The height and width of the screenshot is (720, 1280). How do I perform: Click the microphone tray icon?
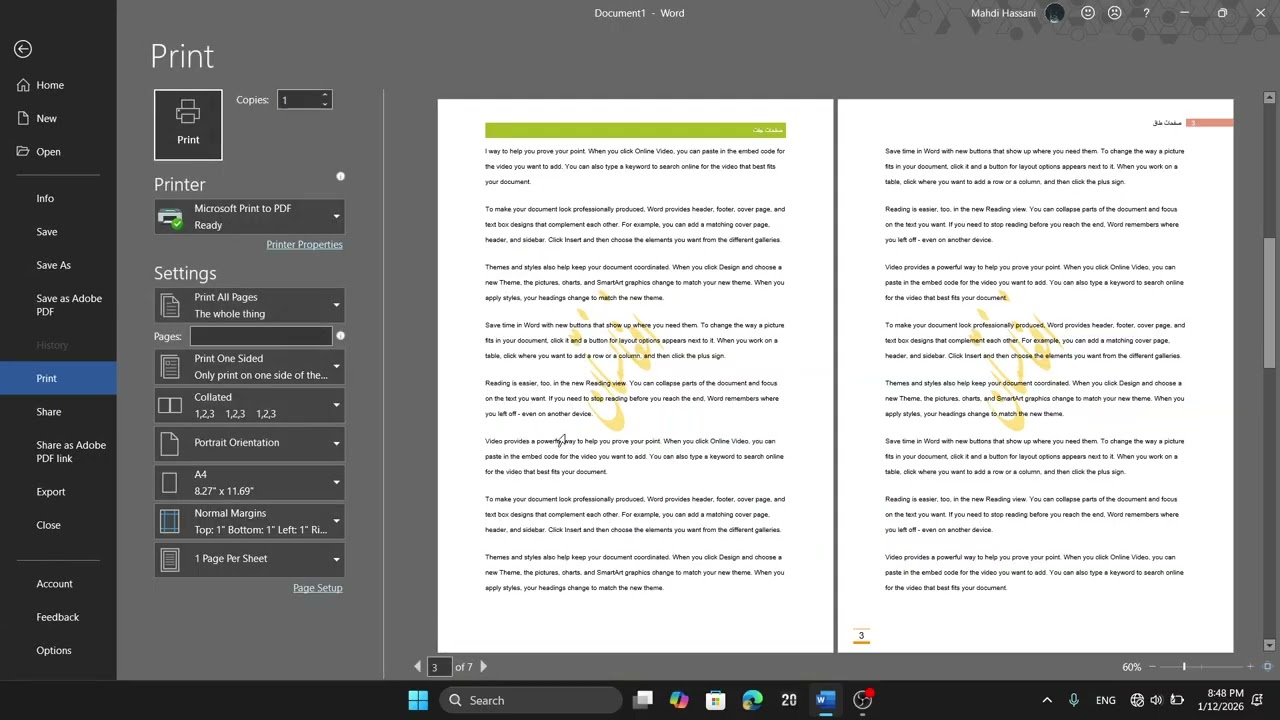[x=1074, y=700]
